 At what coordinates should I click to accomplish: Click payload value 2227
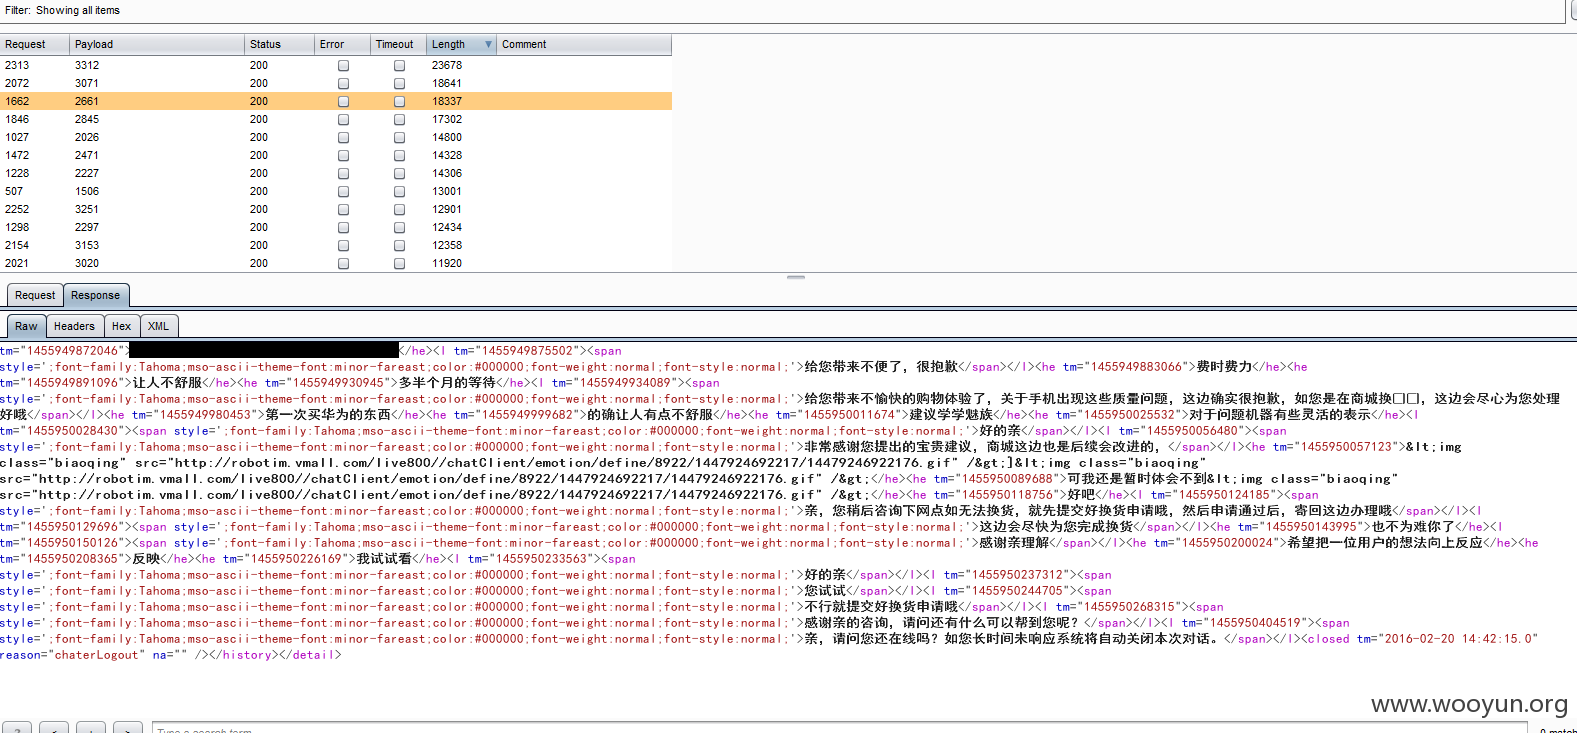[x=87, y=173]
